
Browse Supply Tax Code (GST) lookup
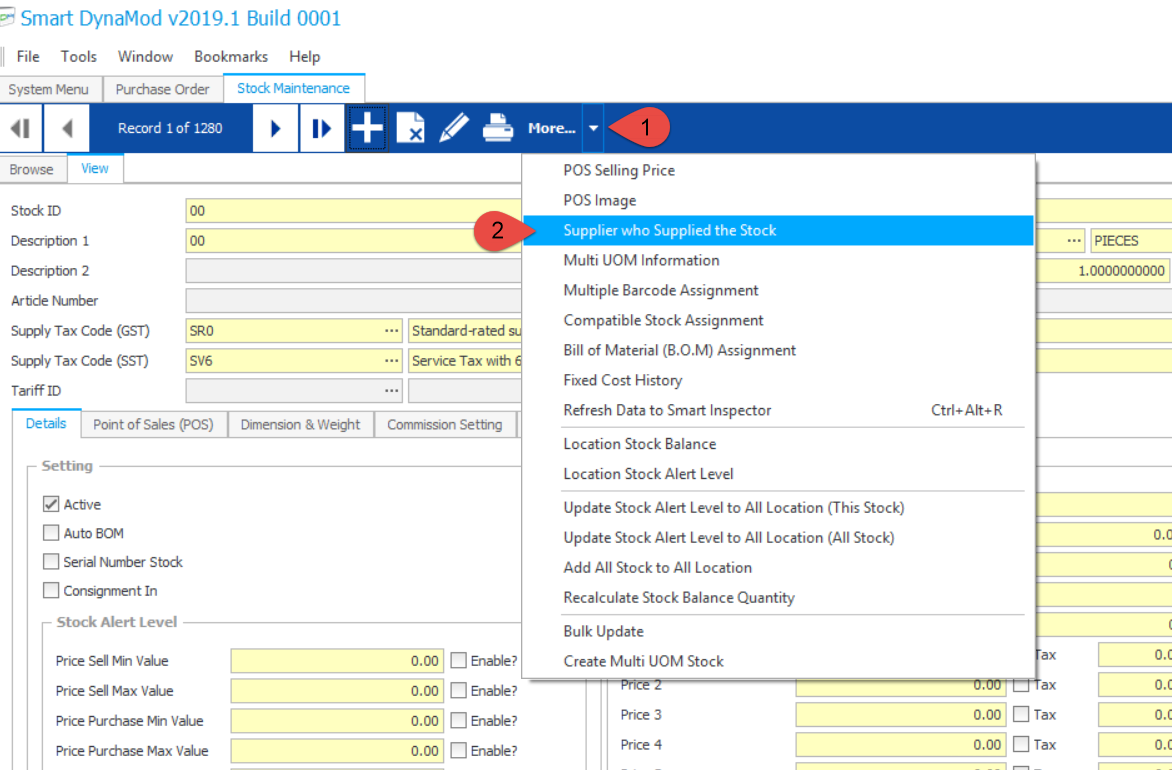pyautogui.click(x=392, y=330)
